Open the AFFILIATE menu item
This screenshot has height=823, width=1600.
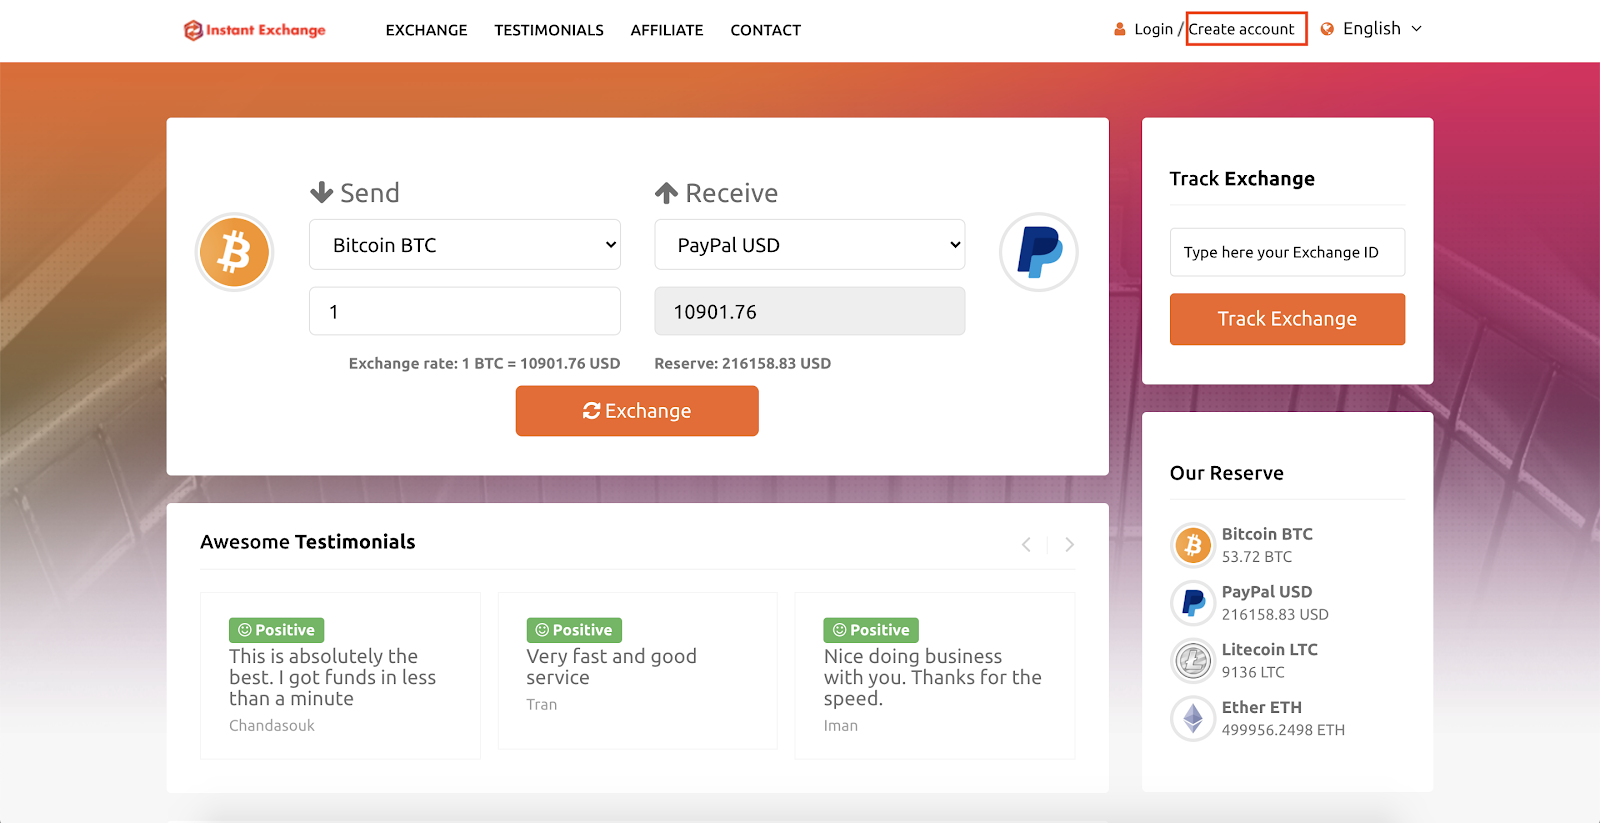coord(667,30)
